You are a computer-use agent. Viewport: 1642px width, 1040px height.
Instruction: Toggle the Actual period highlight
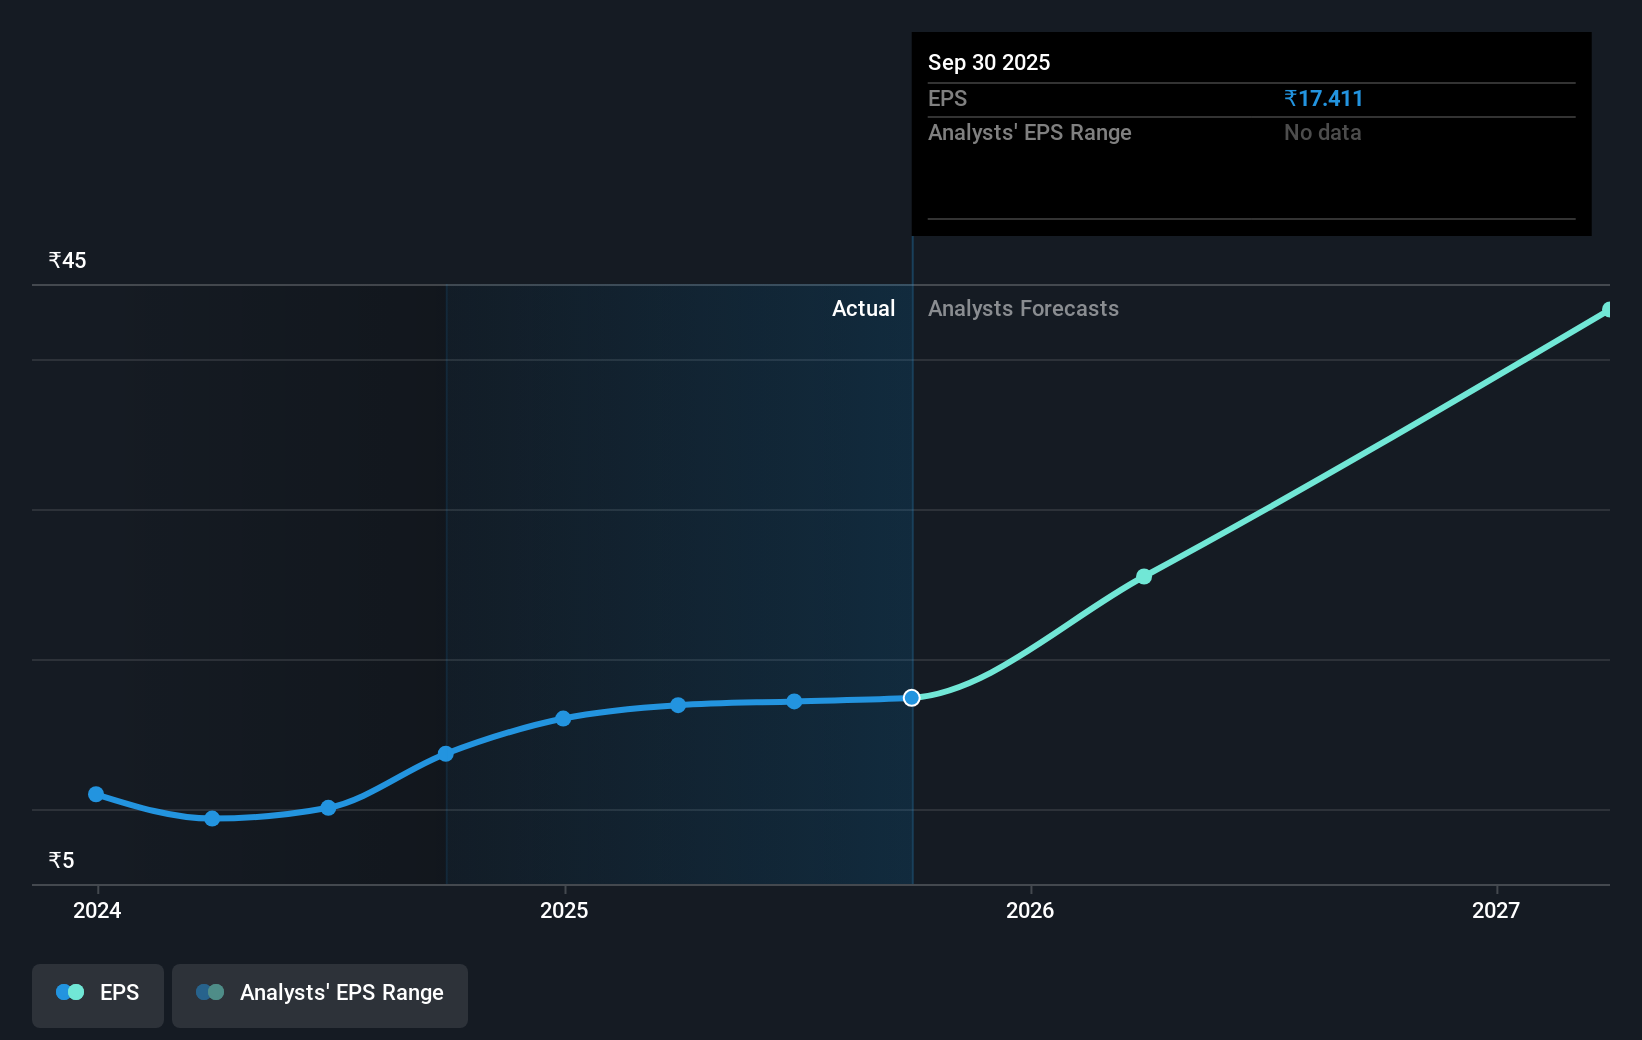point(864,308)
